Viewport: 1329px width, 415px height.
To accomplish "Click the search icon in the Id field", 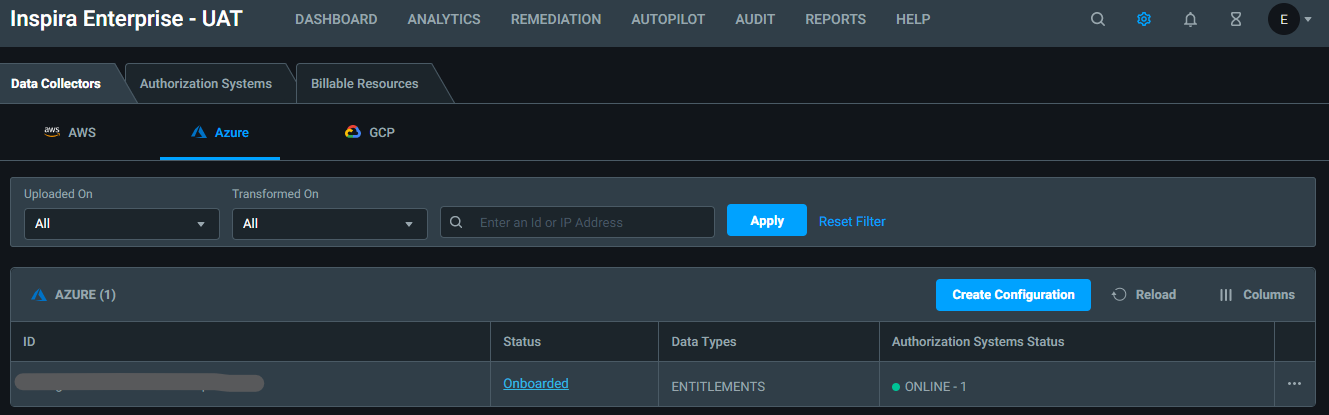I will coord(456,222).
